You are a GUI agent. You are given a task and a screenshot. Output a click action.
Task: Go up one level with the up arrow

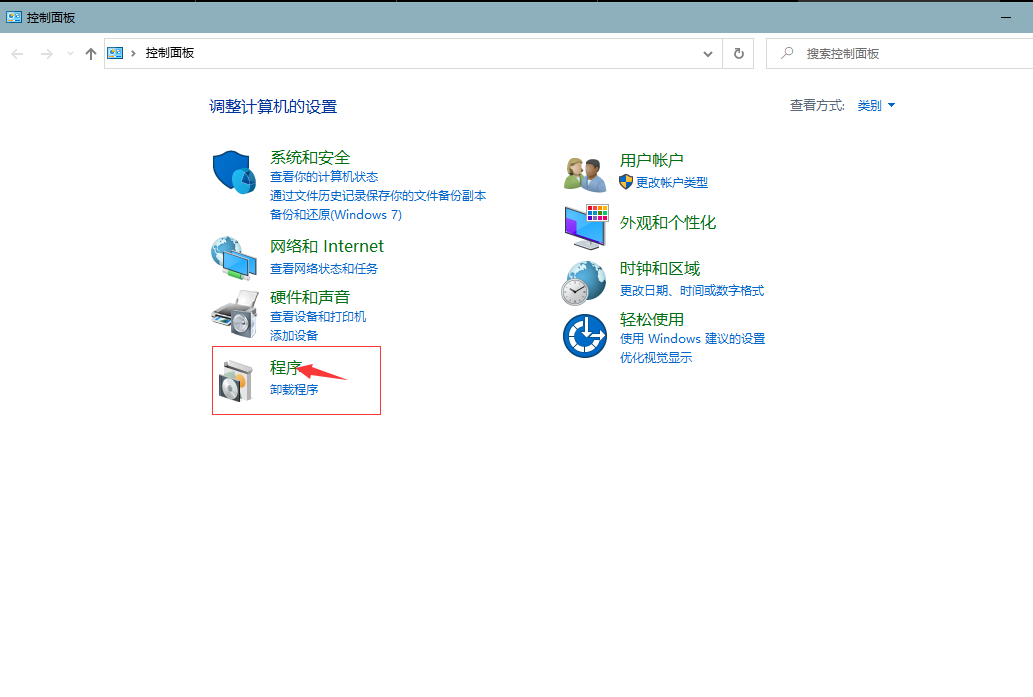coord(91,54)
